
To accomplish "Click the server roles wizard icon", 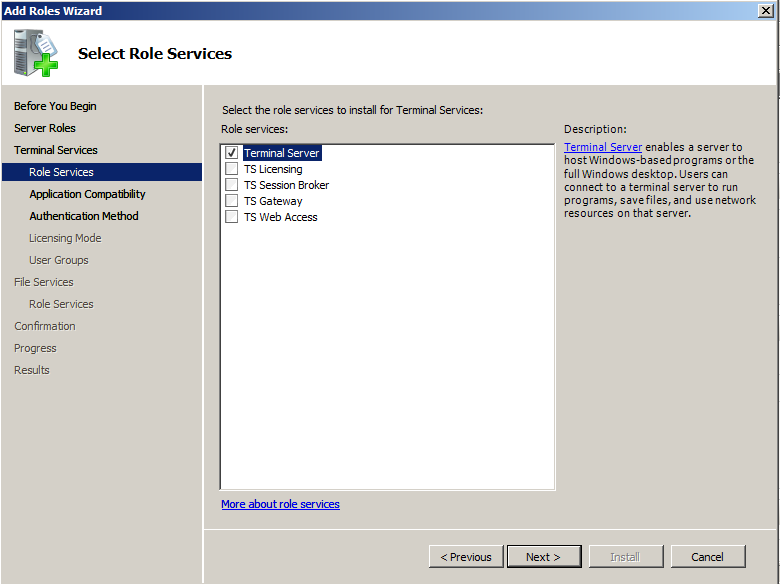I will click(35, 53).
